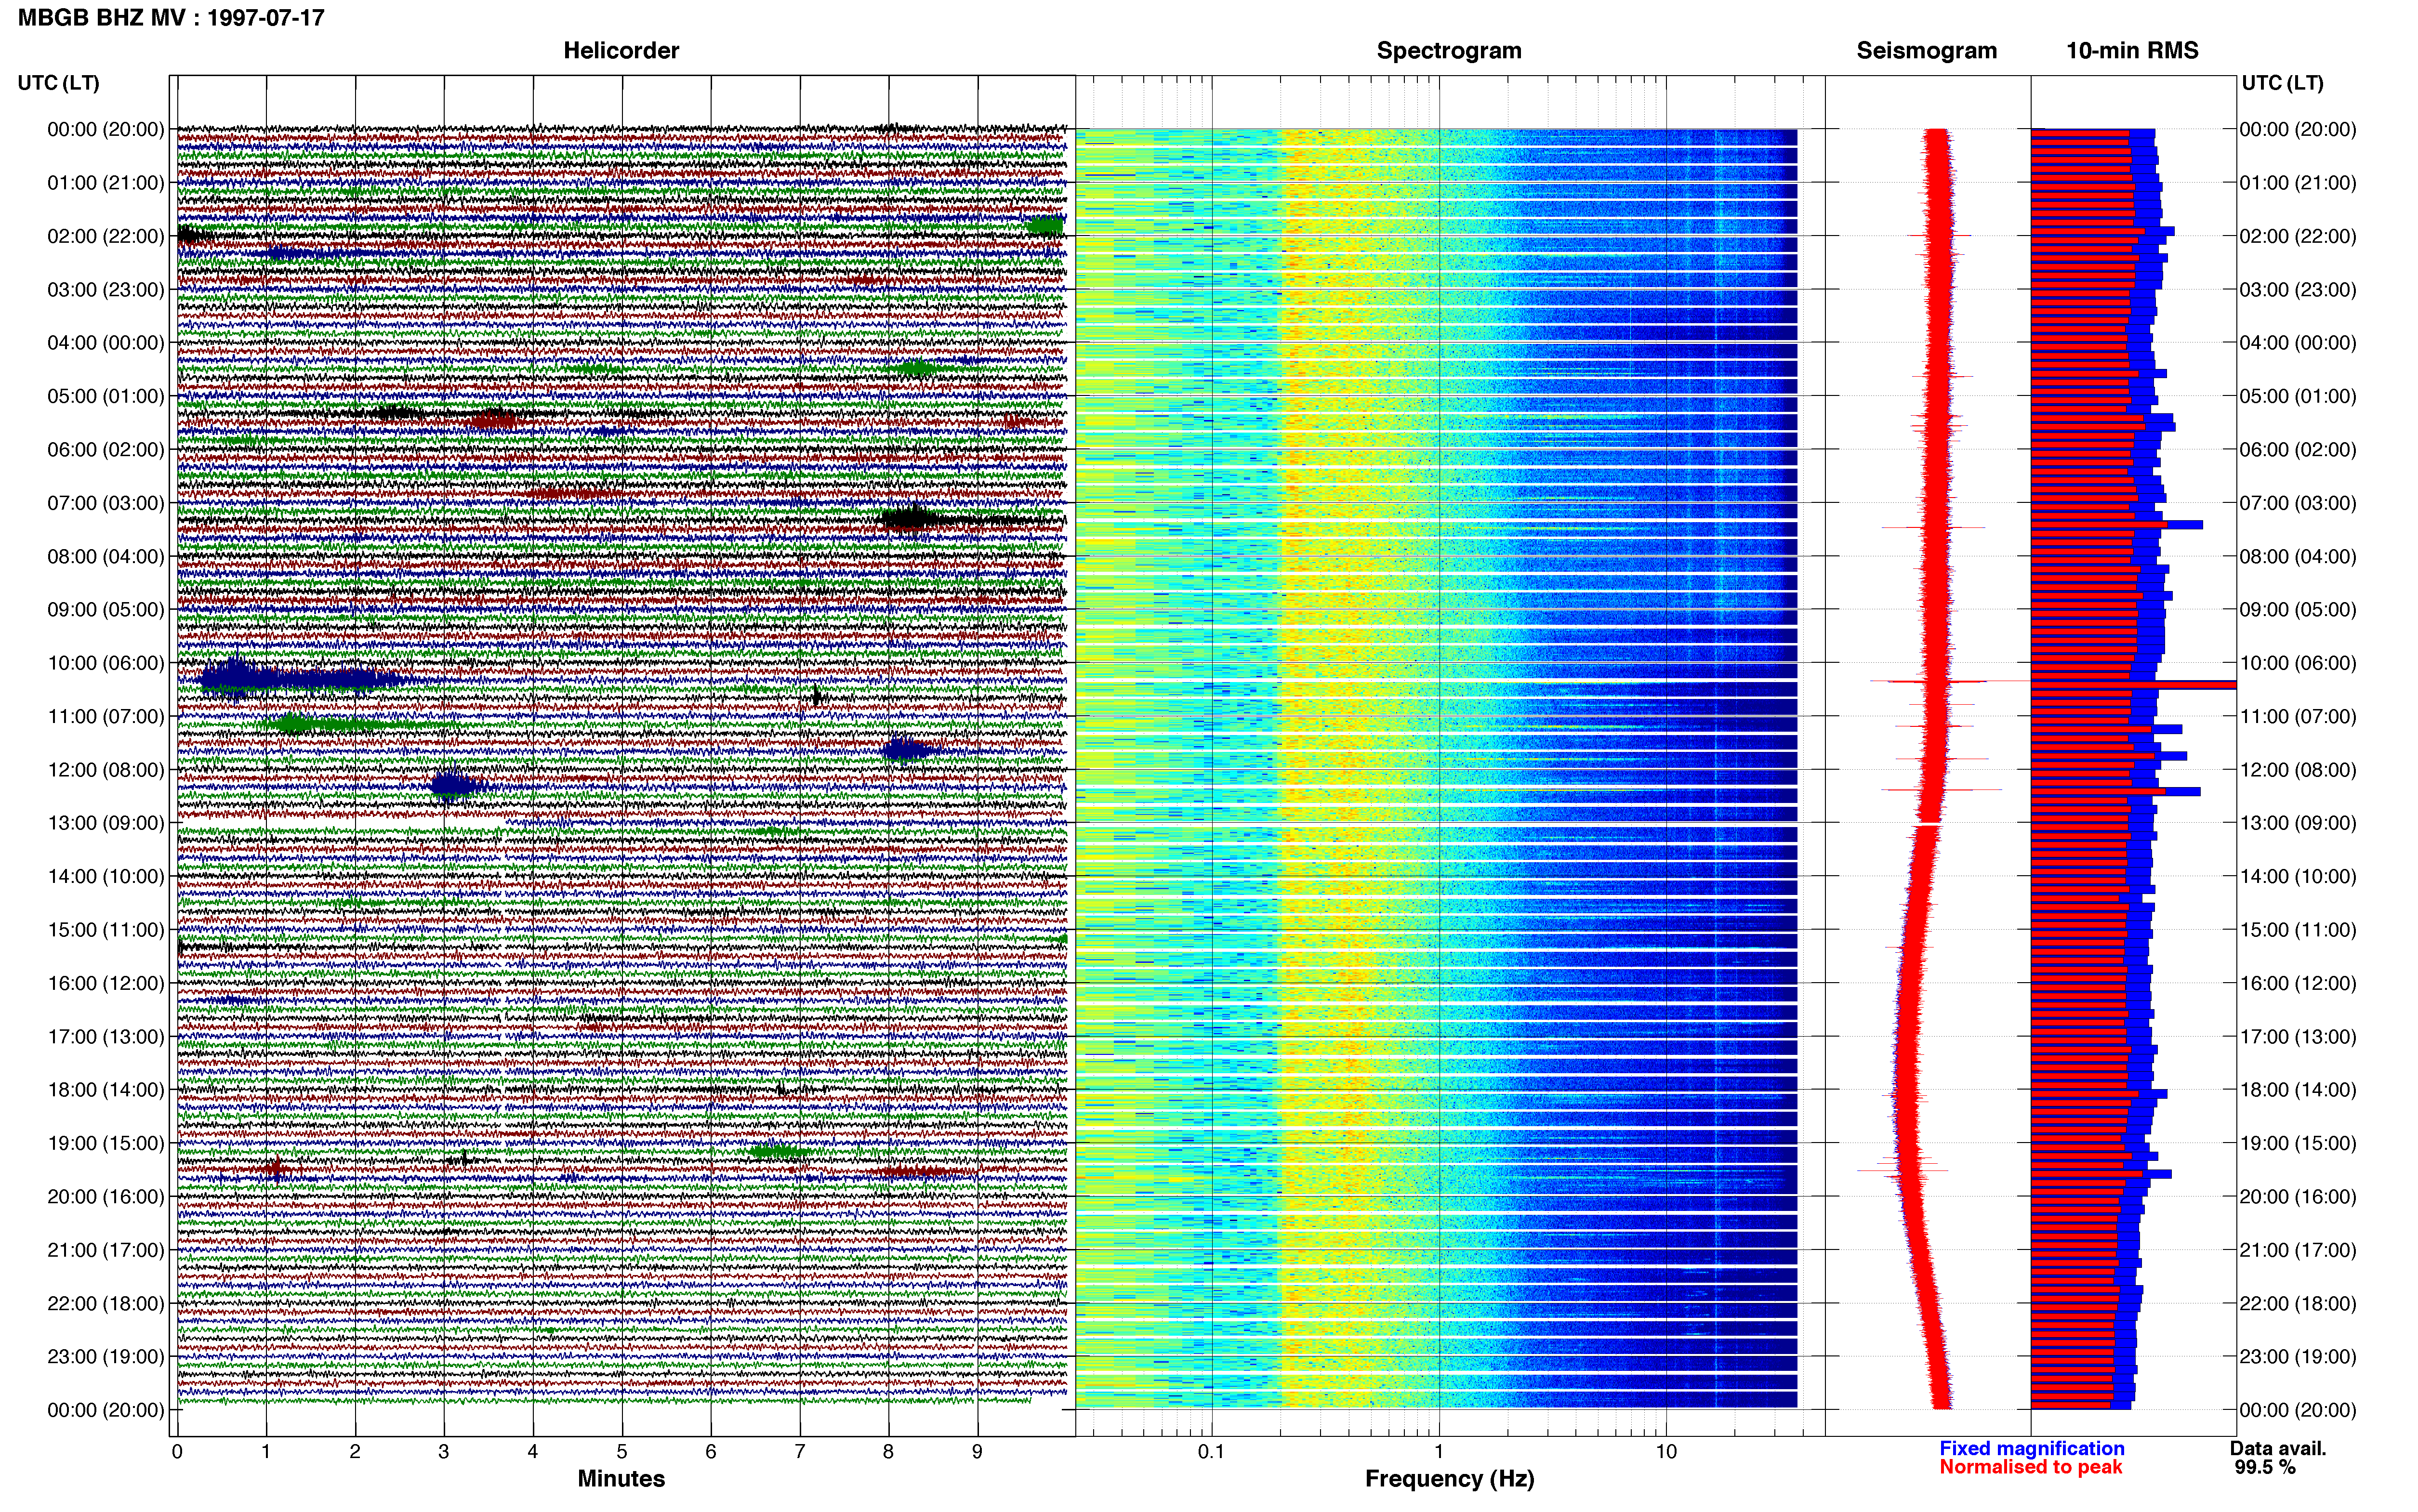Click the minute '9' tick label

coord(977,1452)
